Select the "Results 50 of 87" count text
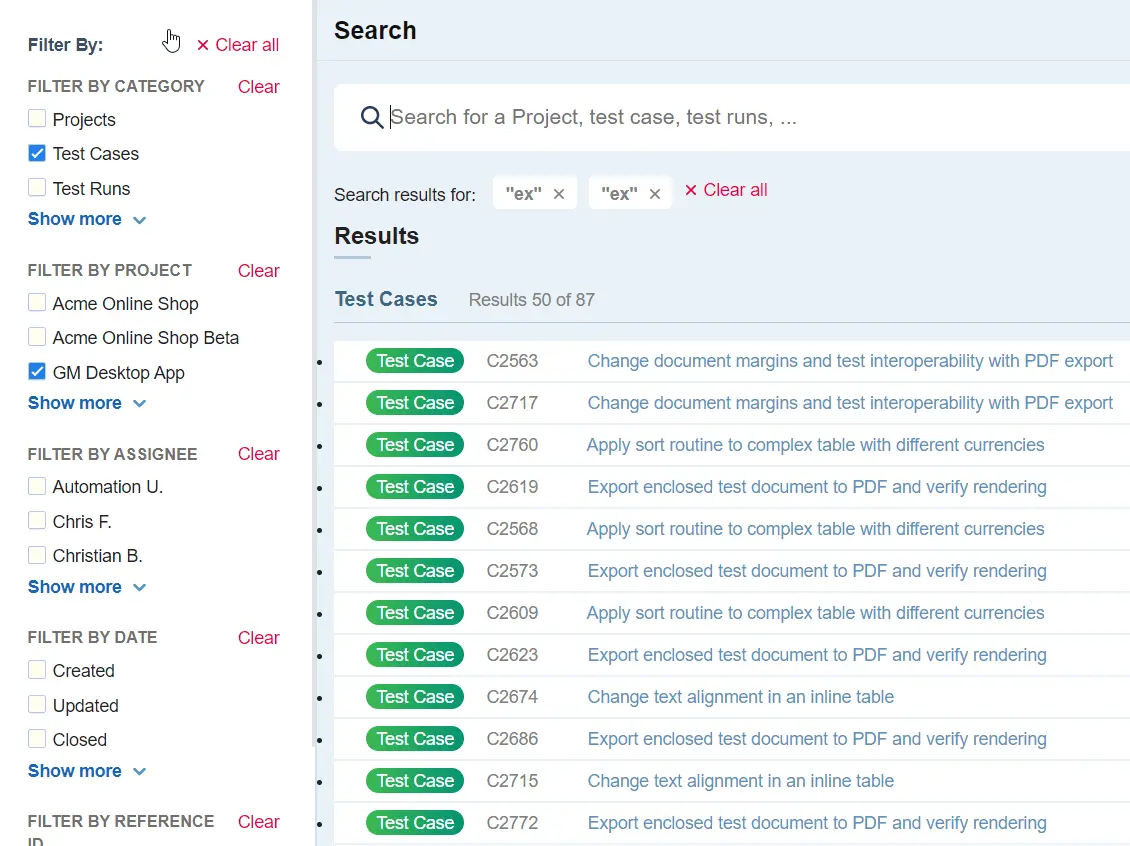The height and width of the screenshot is (846, 1130). click(532, 300)
